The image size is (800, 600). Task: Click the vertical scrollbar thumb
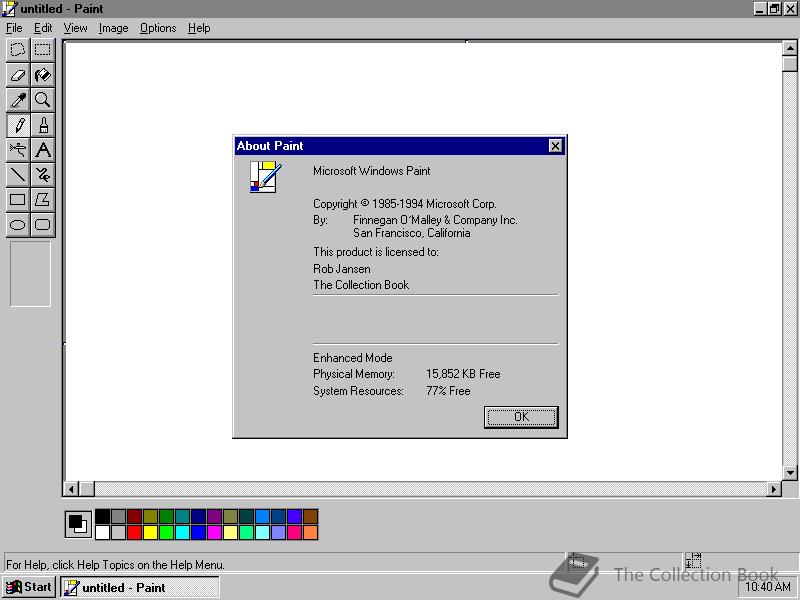[789, 63]
